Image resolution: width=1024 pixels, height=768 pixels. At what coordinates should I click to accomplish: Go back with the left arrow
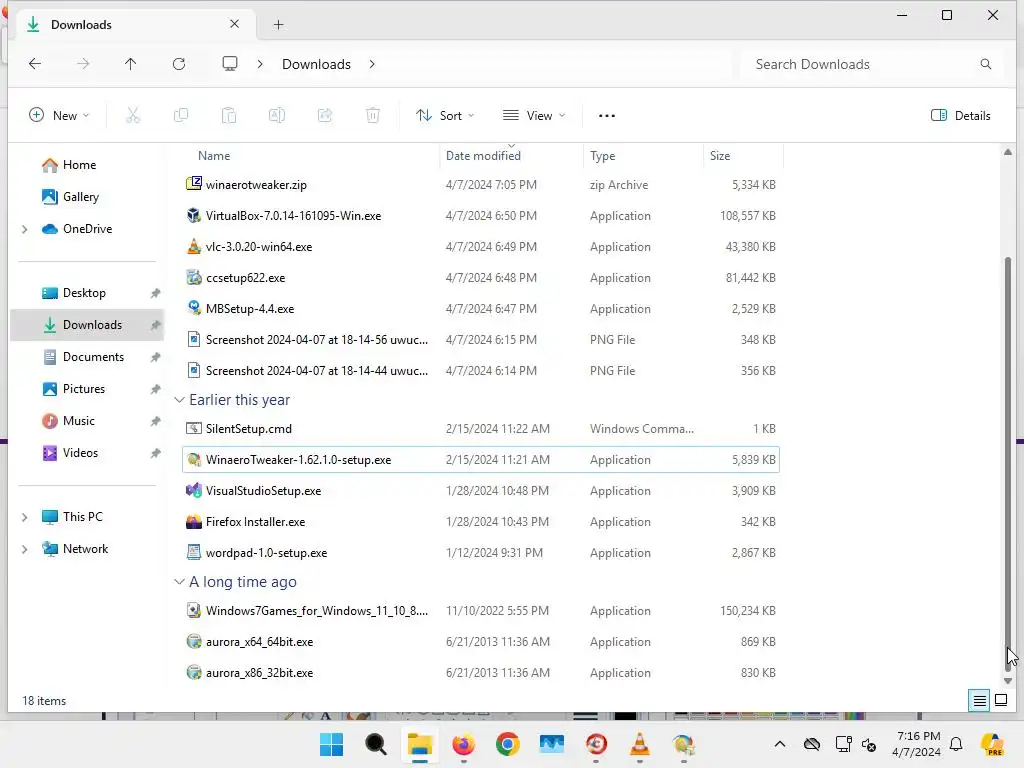(x=35, y=63)
